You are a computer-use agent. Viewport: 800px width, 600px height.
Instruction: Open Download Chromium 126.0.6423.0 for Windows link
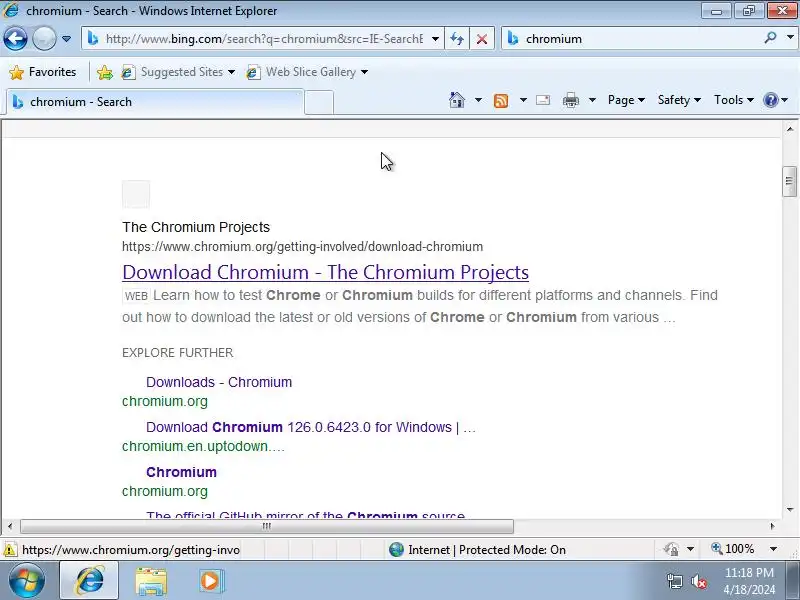311,427
